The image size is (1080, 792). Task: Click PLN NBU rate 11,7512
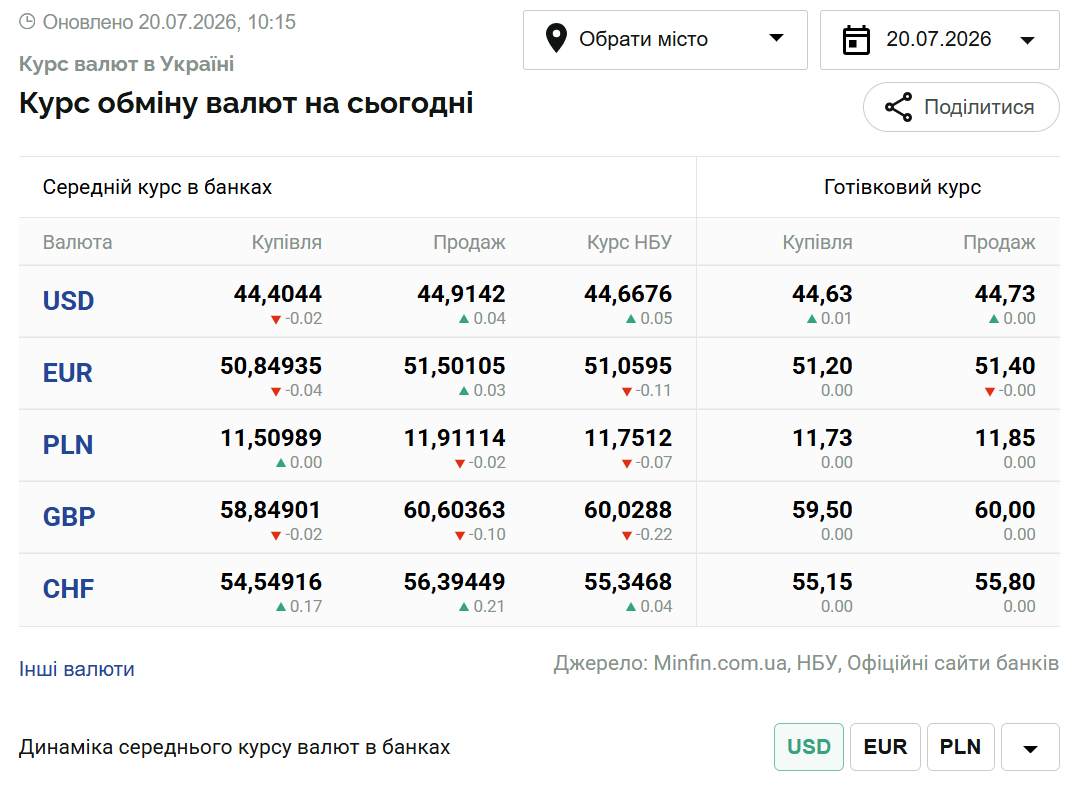(628, 438)
